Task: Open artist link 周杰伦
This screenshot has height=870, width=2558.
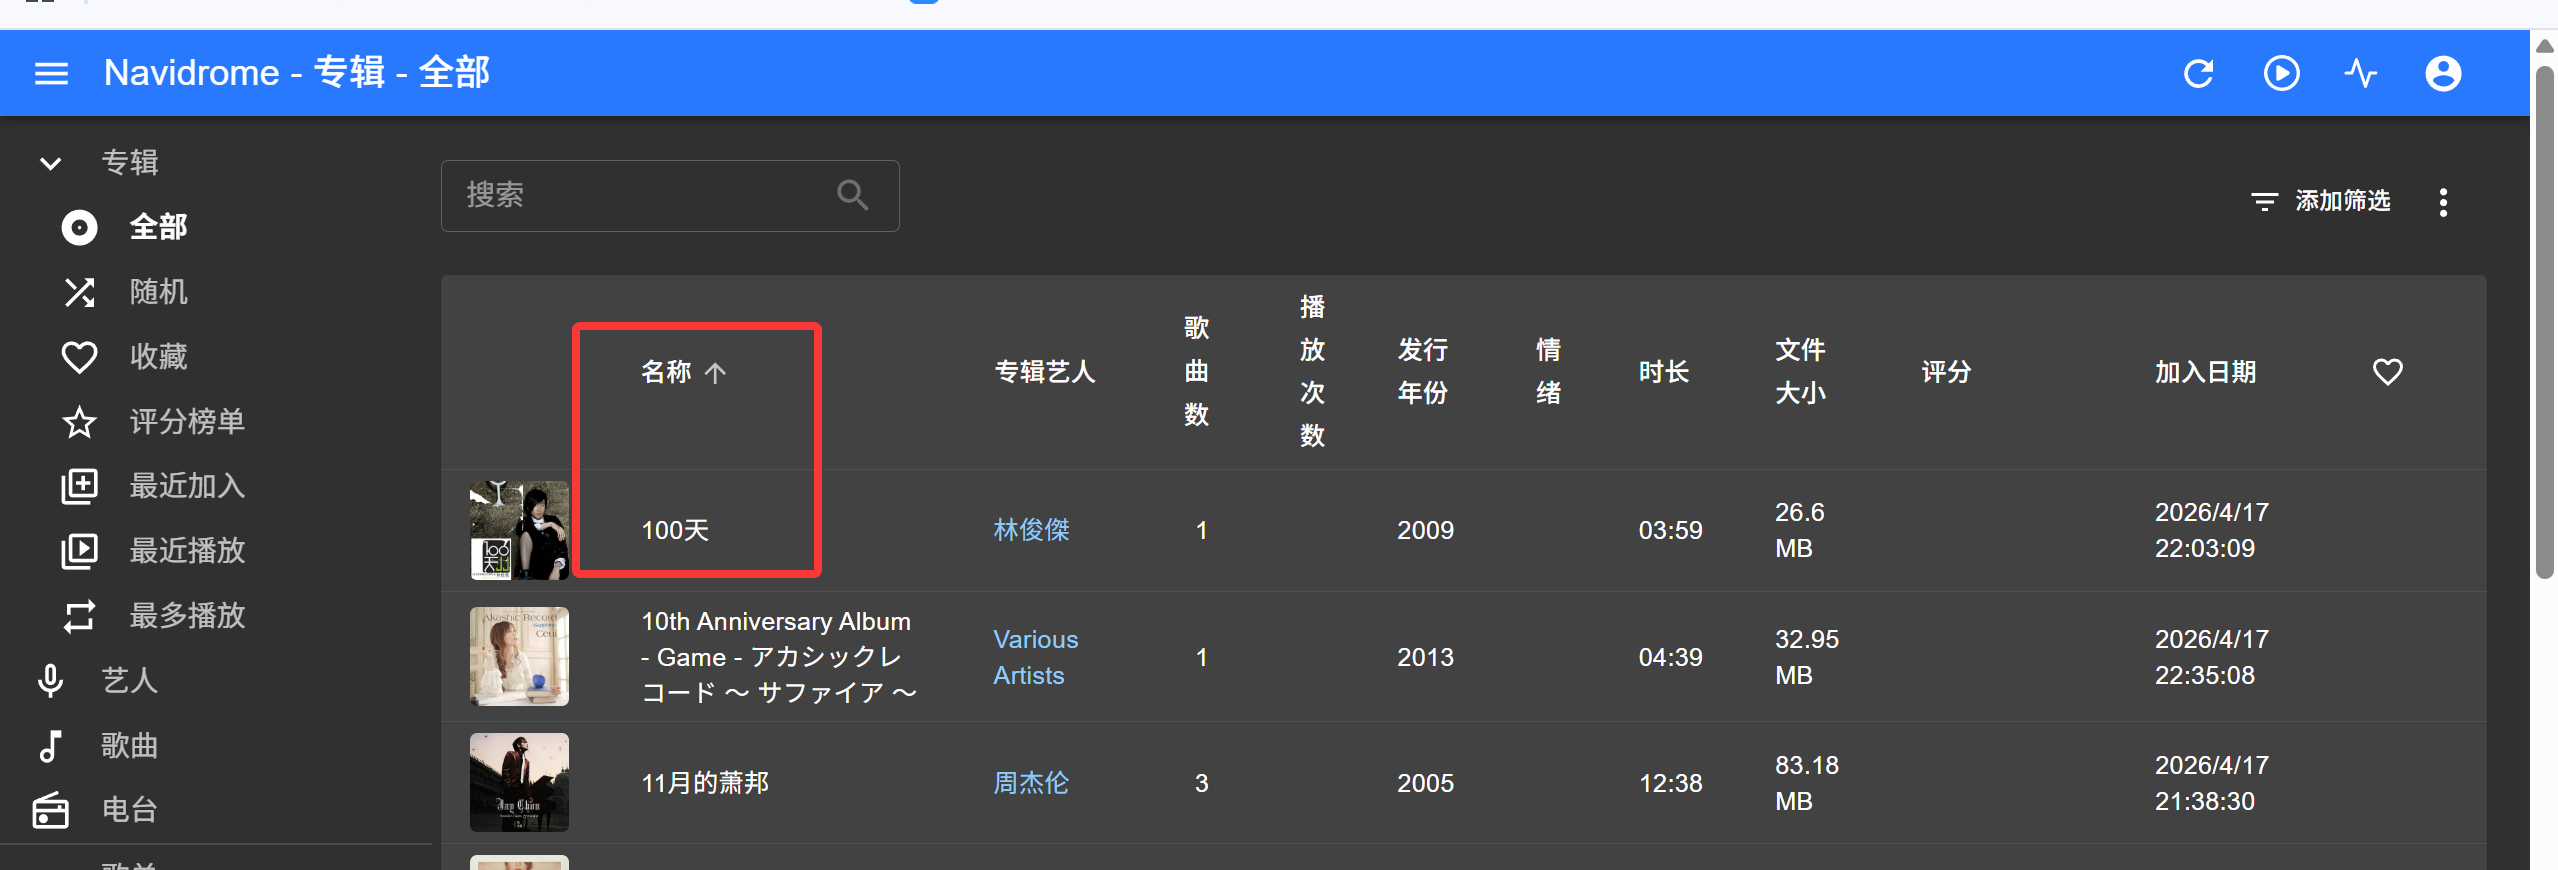Action: pos(1031,783)
